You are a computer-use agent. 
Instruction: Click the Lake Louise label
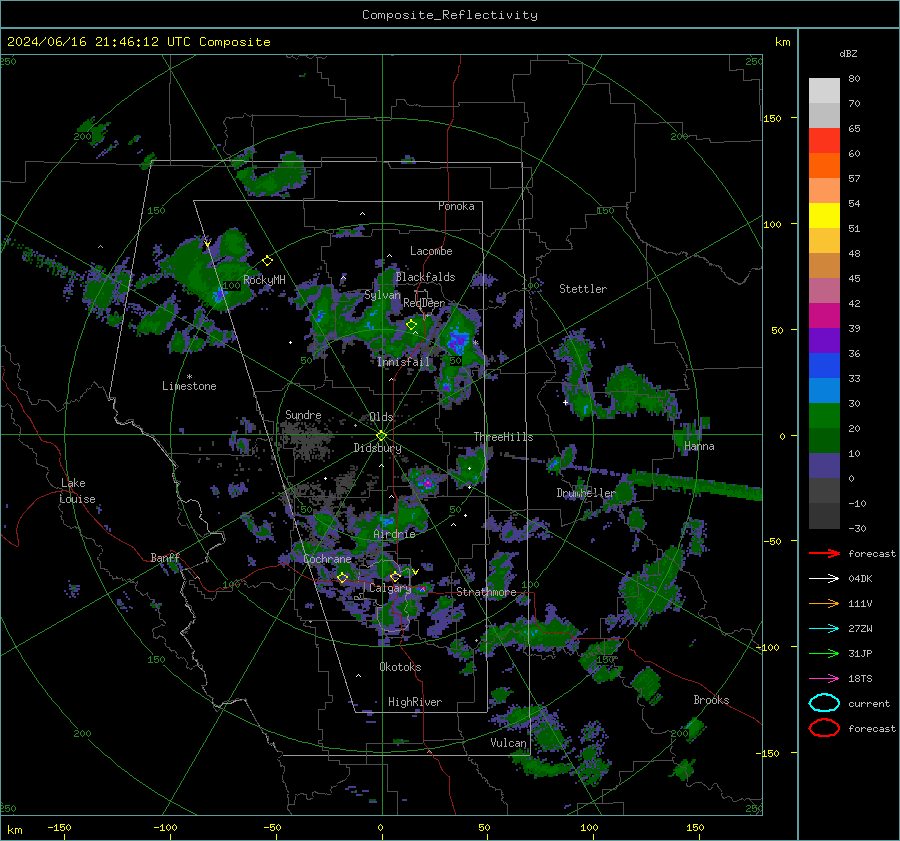(x=77, y=491)
